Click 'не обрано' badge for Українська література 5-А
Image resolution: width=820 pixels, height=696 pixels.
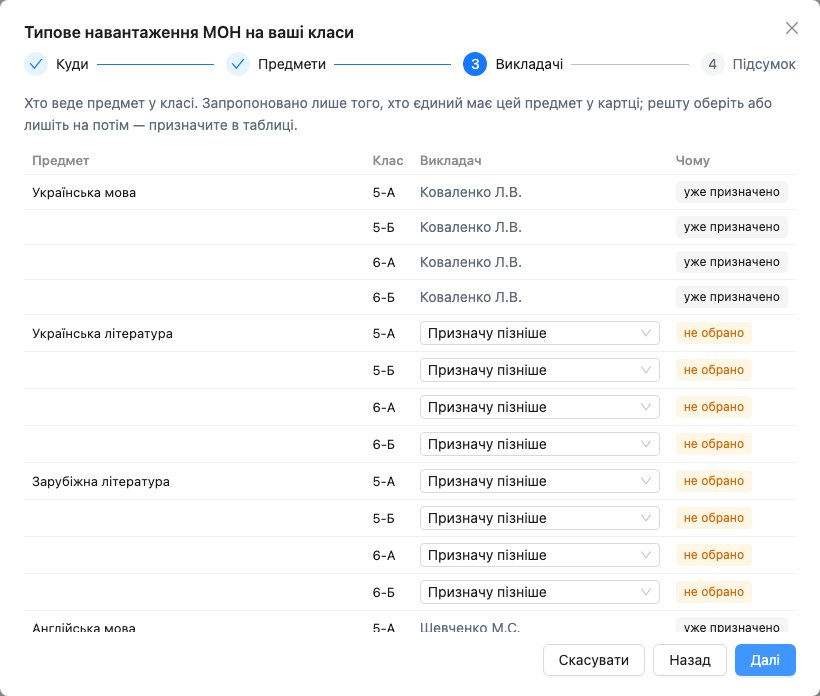714,333
